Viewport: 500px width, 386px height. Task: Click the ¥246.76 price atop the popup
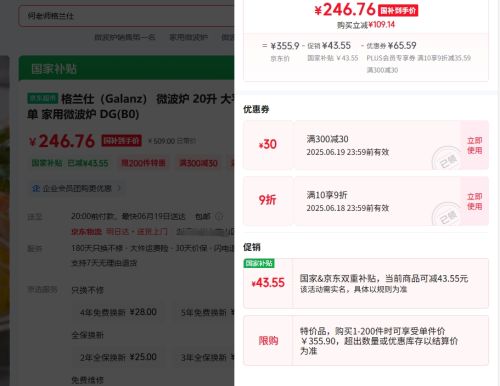345,9
